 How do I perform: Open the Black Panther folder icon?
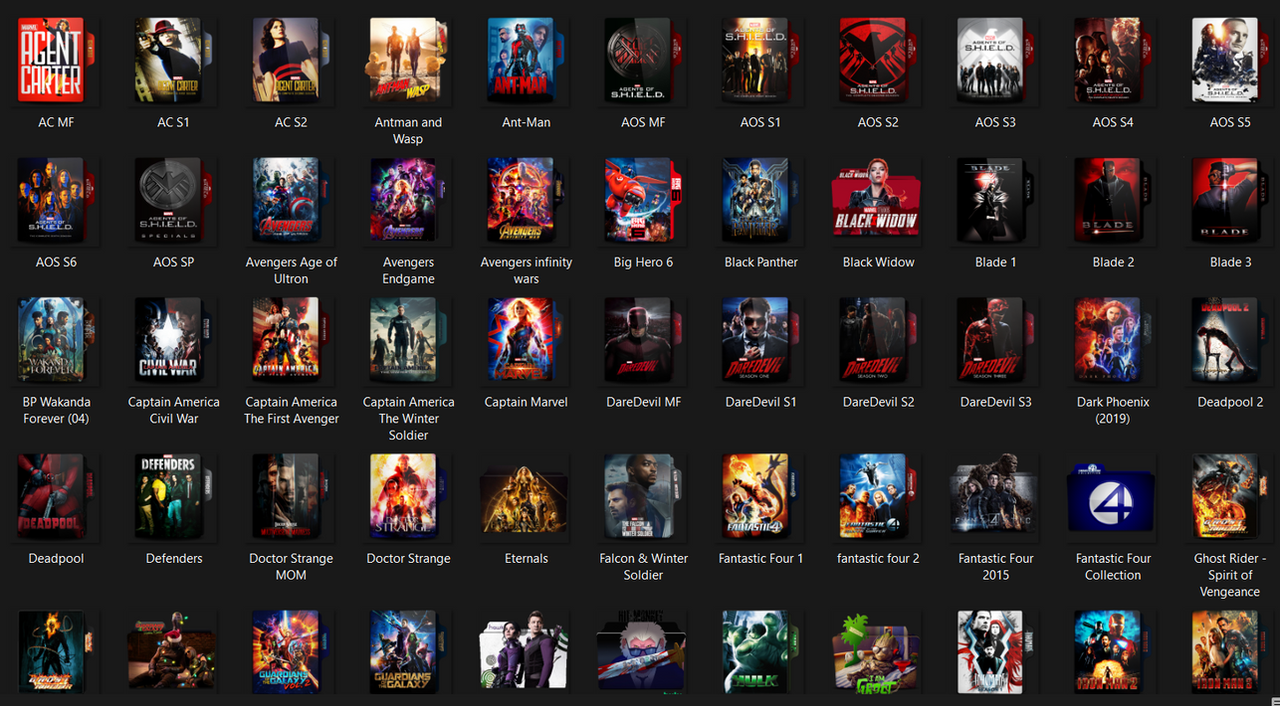761,200
